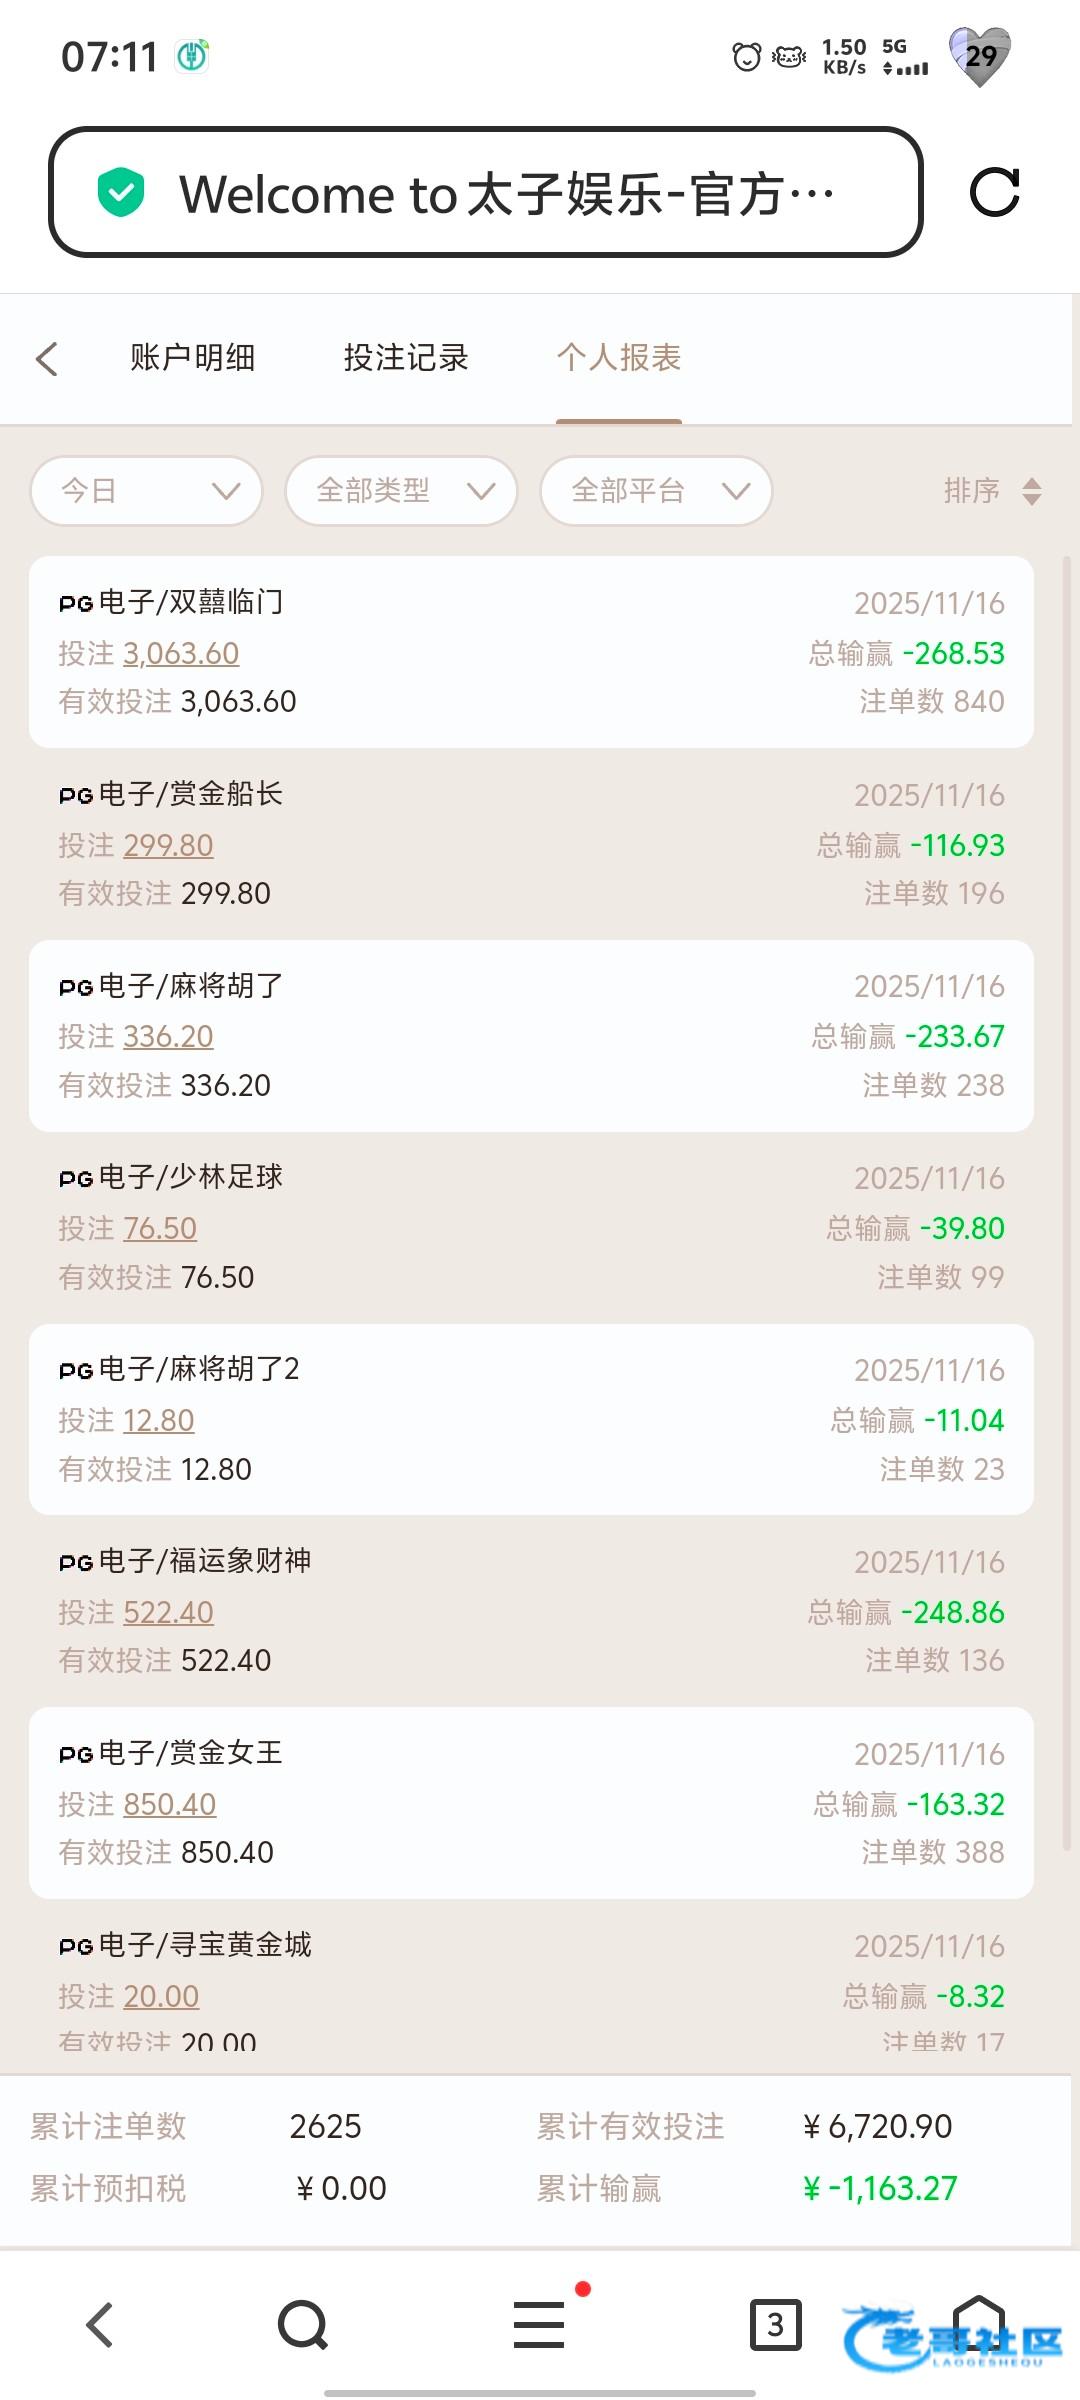Select the 个人报表 tab
The height and width of the screenshot is (2400, 1080).
pos(619,358)
